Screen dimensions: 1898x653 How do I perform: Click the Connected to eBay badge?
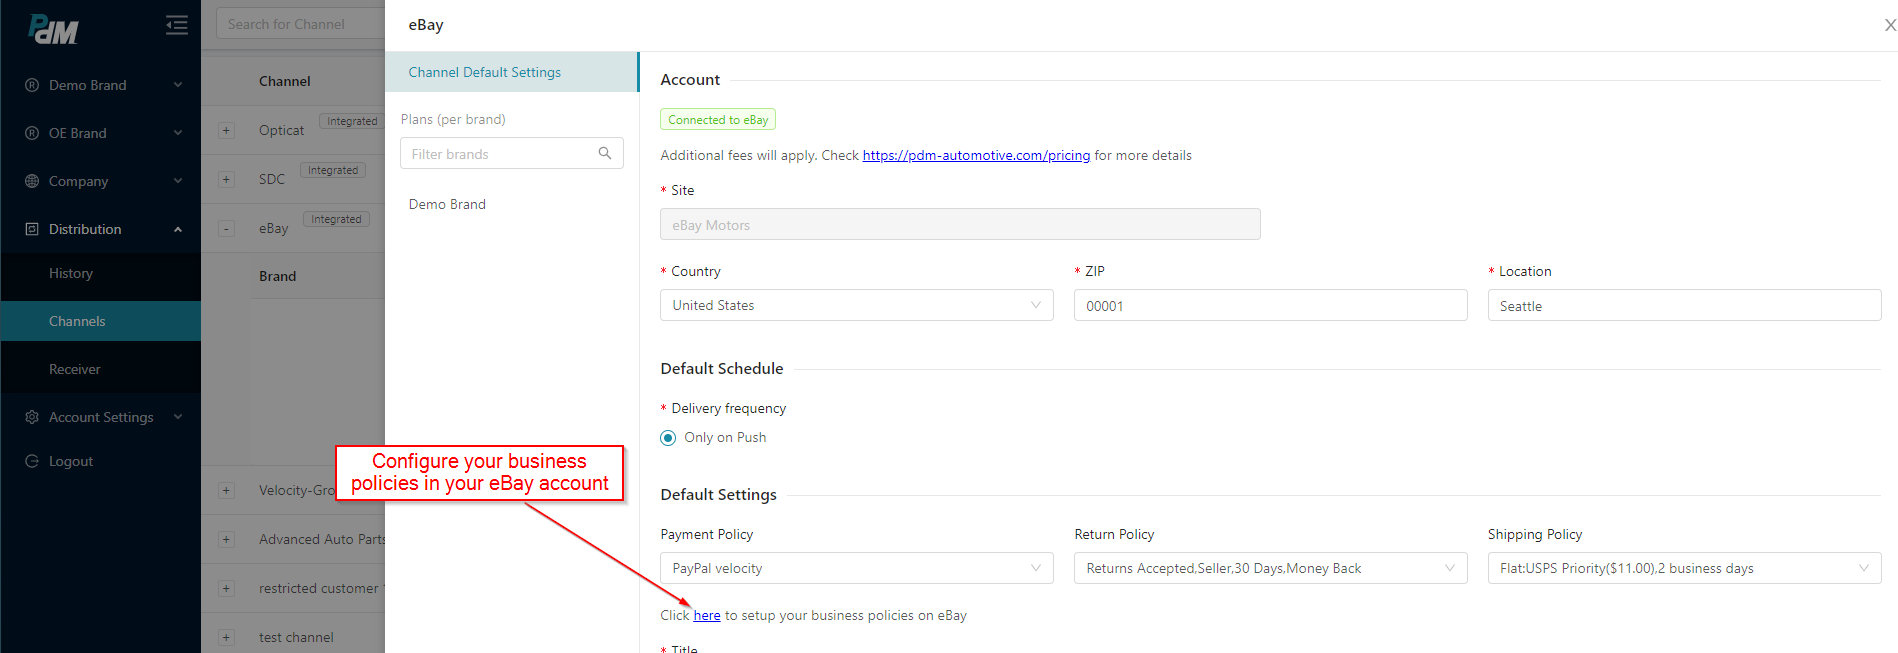718,119
